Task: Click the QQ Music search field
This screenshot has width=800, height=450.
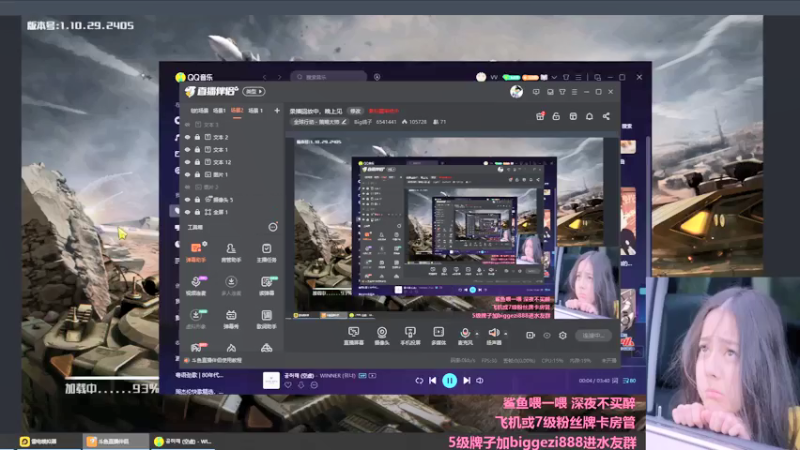Action: (x=329, y=77)
